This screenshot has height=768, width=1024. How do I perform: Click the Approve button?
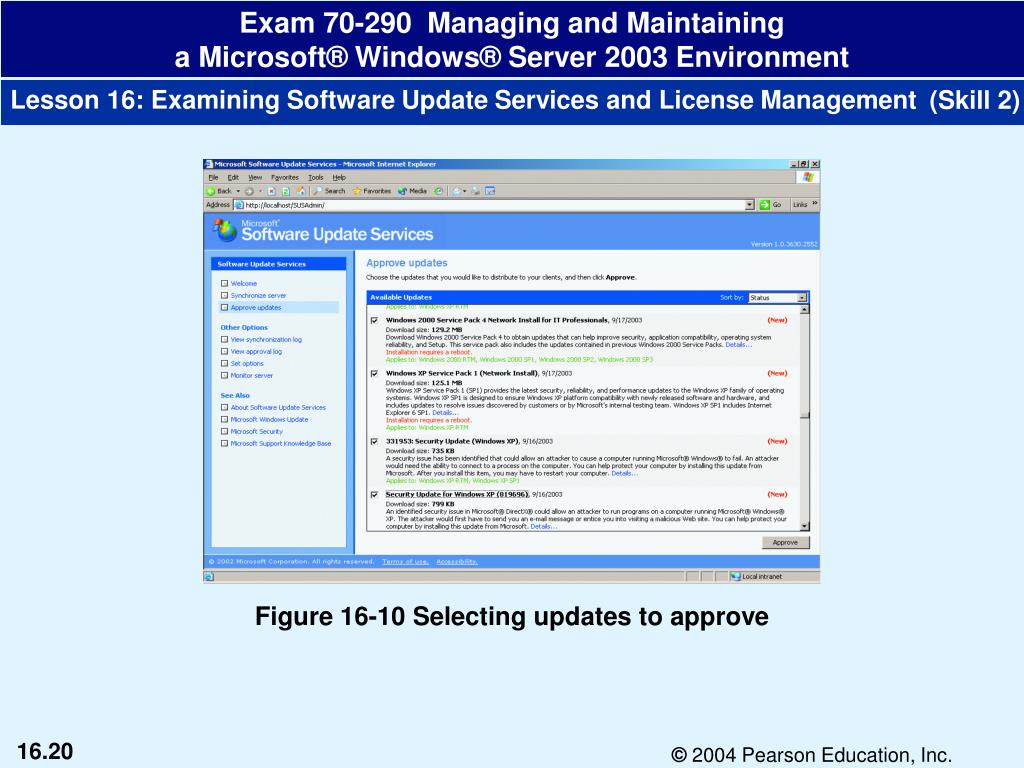(x=786, y=543)
